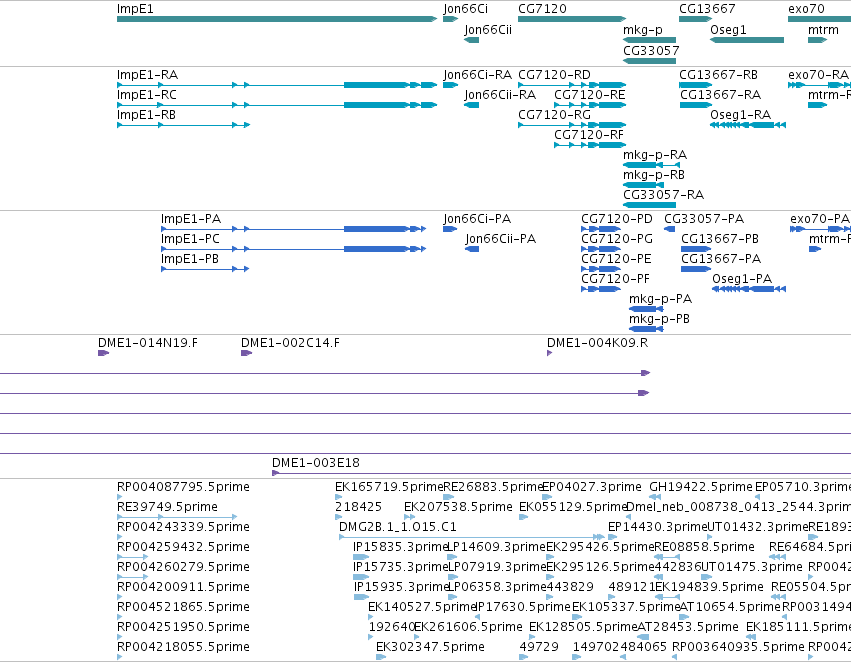The width and height of the screenshot is (851, 662).
Task: Select the CG13667-RA transcript
Action: (x=696, y=105)
